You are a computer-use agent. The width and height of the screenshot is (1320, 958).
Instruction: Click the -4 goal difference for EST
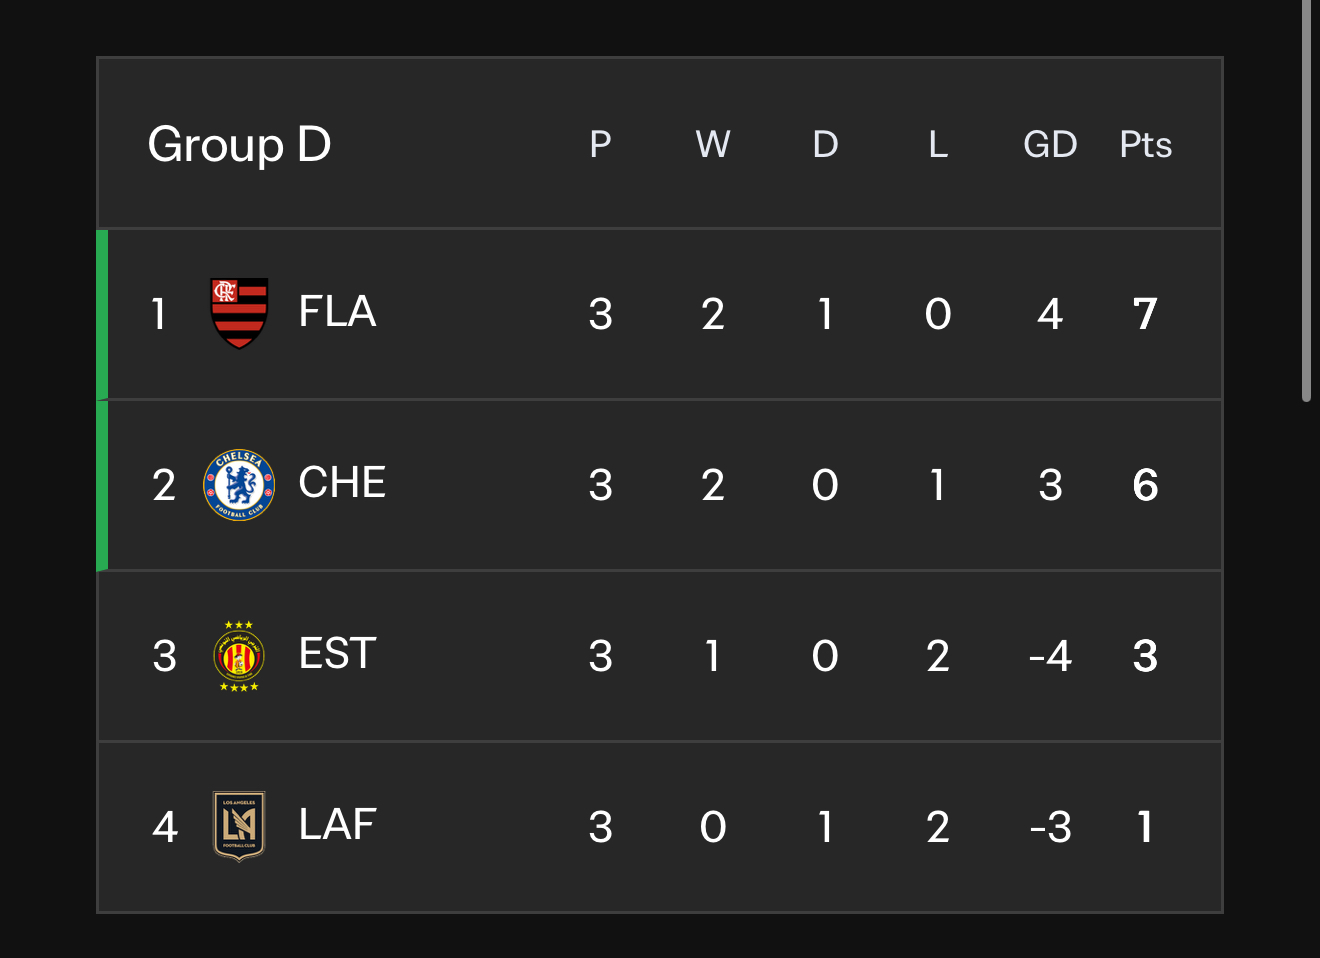(x=1050, y=657)
